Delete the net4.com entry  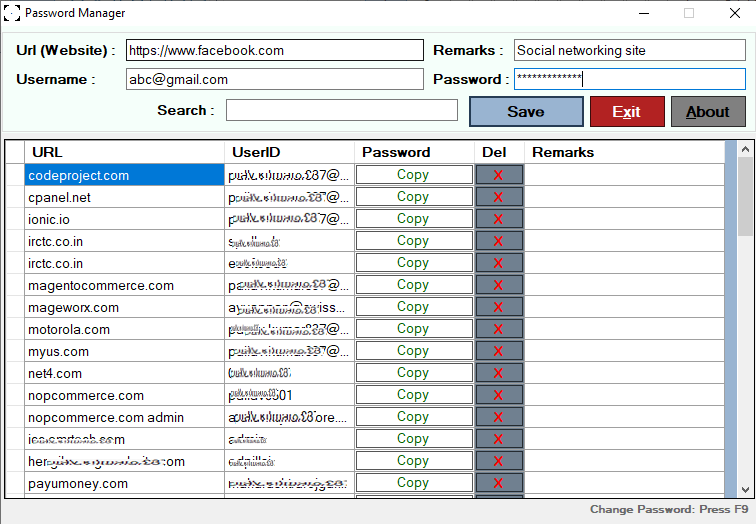pyautogui.click(x=499, y=373)
